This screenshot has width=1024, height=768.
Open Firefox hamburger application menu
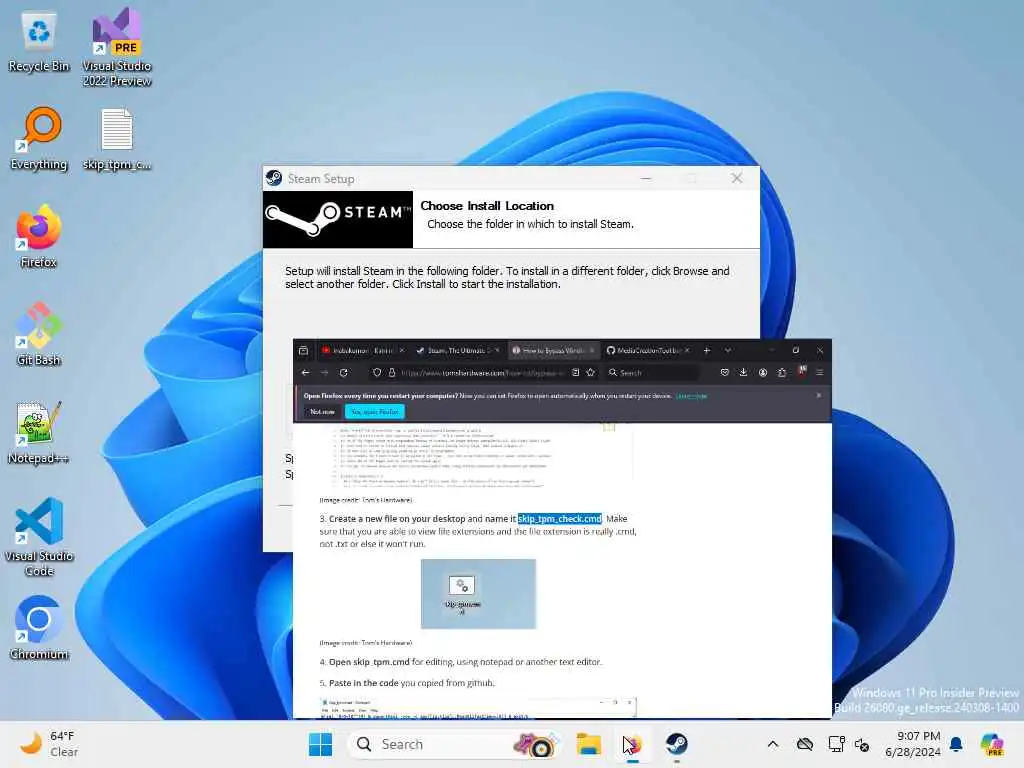coord(820,372)
